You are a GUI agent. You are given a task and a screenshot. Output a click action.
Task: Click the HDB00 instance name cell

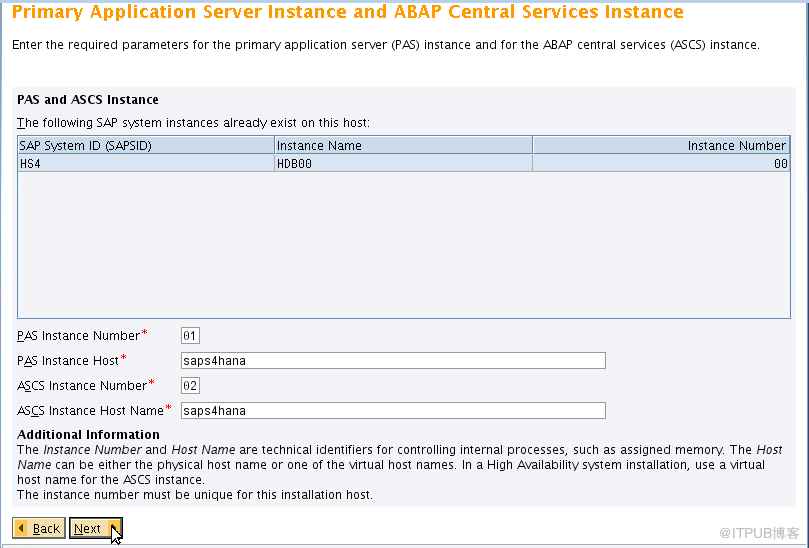[403, 164]
